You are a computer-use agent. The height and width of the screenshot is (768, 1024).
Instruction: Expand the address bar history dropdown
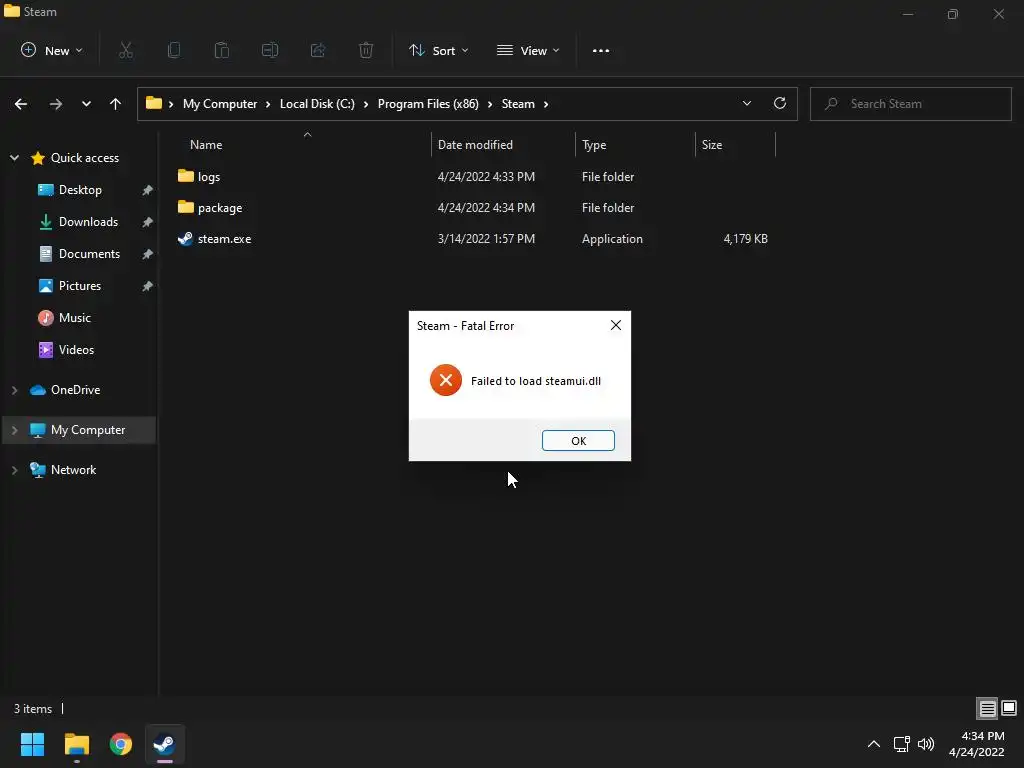click(747, 103)
